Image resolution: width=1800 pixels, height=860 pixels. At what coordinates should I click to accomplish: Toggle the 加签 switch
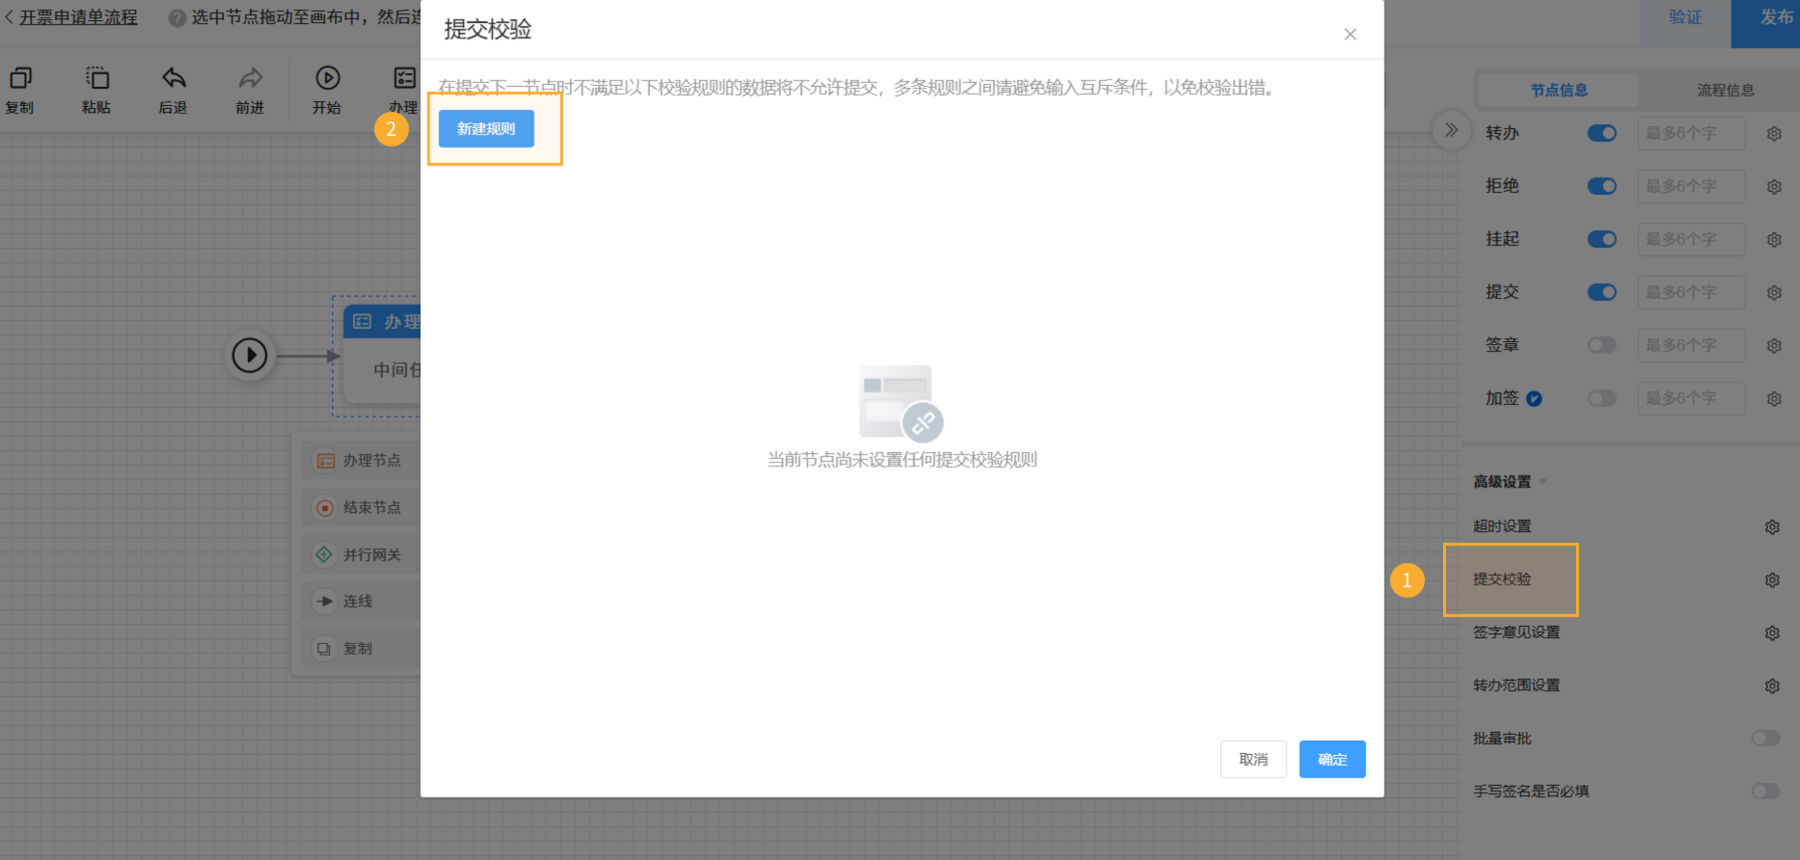(x=1602, y=398)
